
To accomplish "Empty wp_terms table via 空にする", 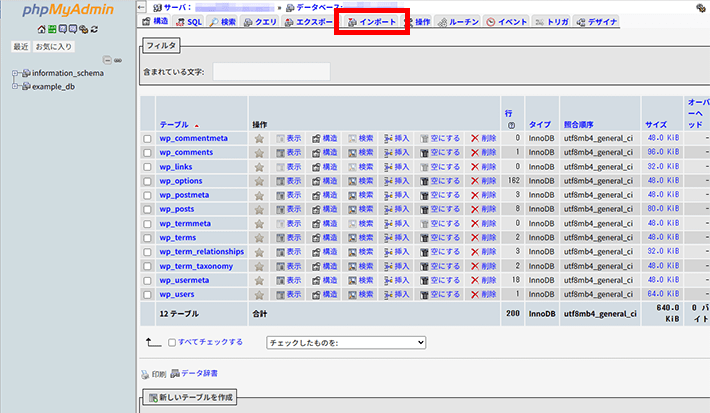I will (x=440, y=238).
